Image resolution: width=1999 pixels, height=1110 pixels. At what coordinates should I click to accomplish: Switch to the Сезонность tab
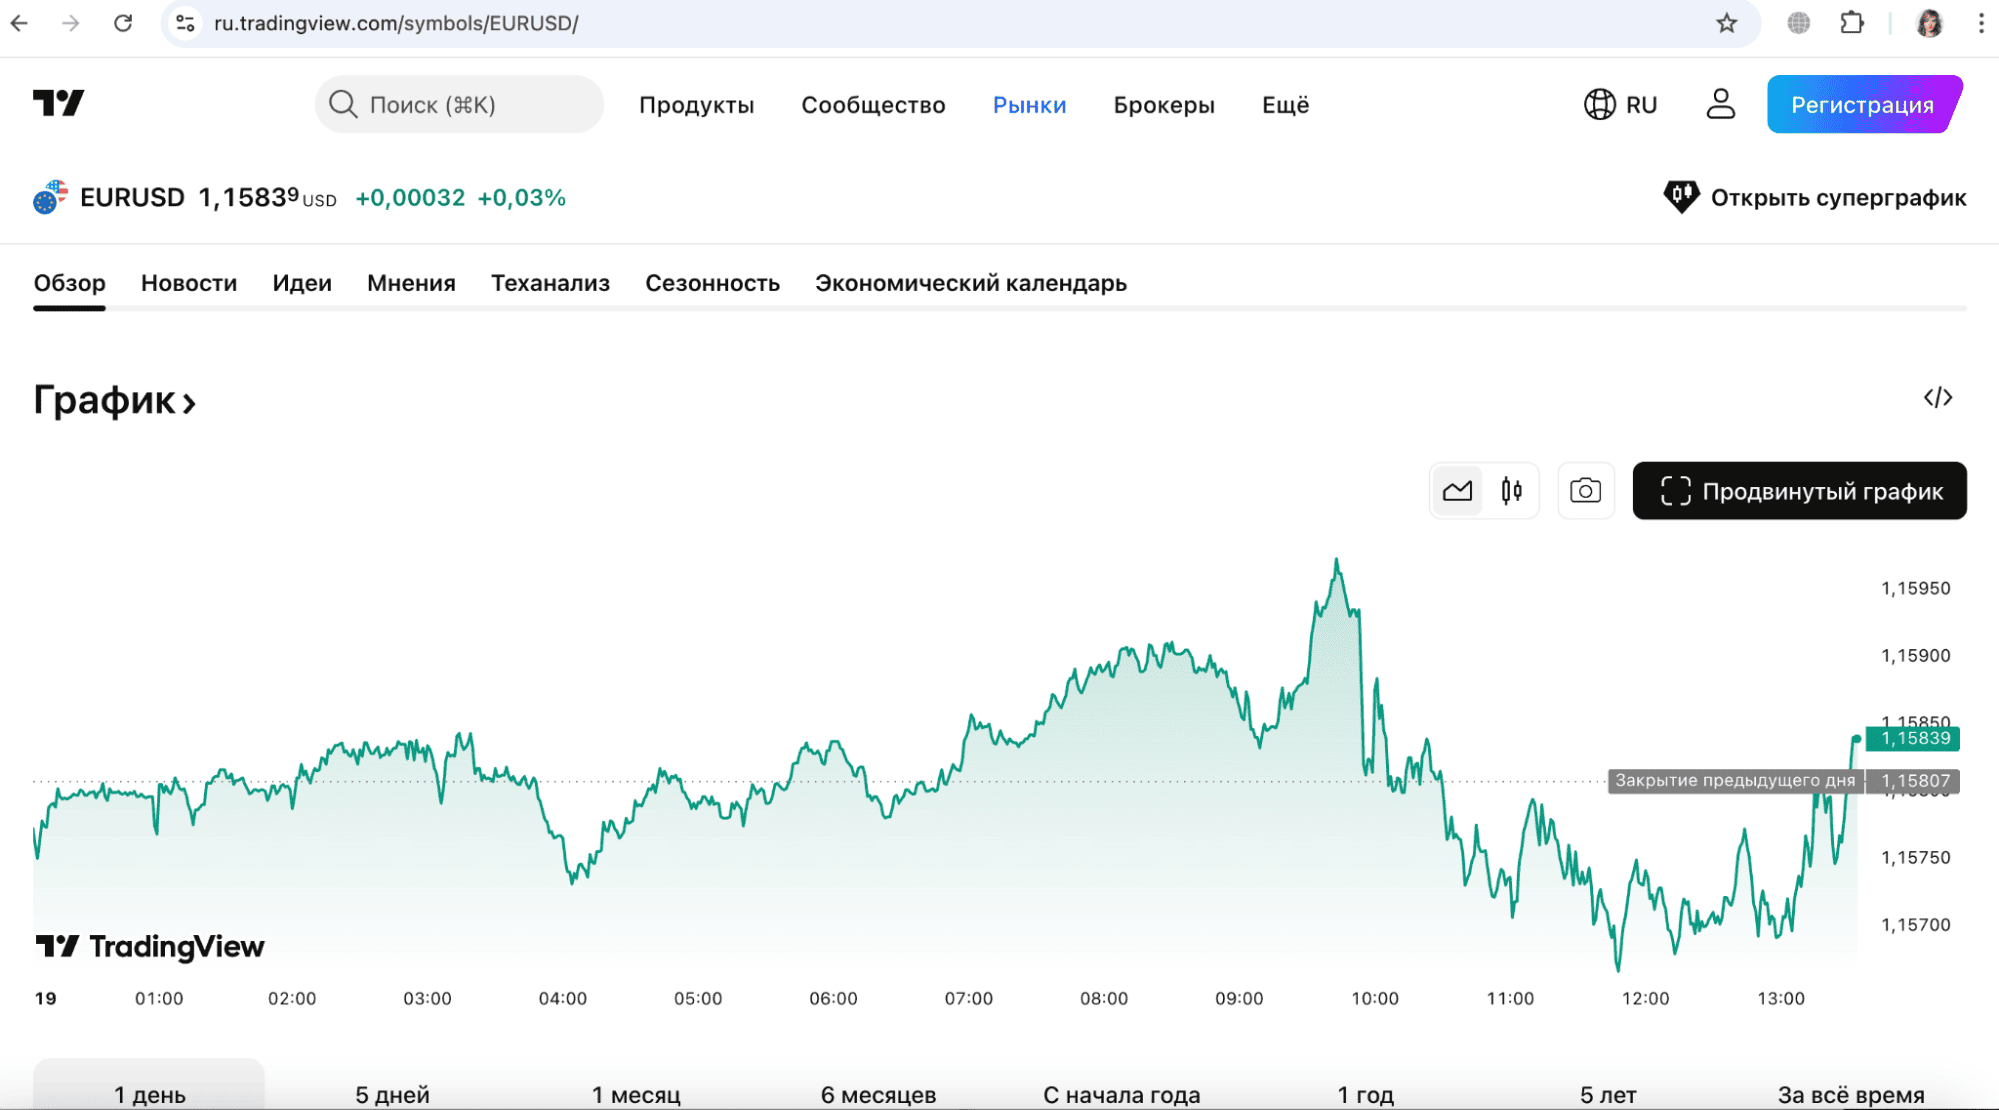[x=712, y=283]
